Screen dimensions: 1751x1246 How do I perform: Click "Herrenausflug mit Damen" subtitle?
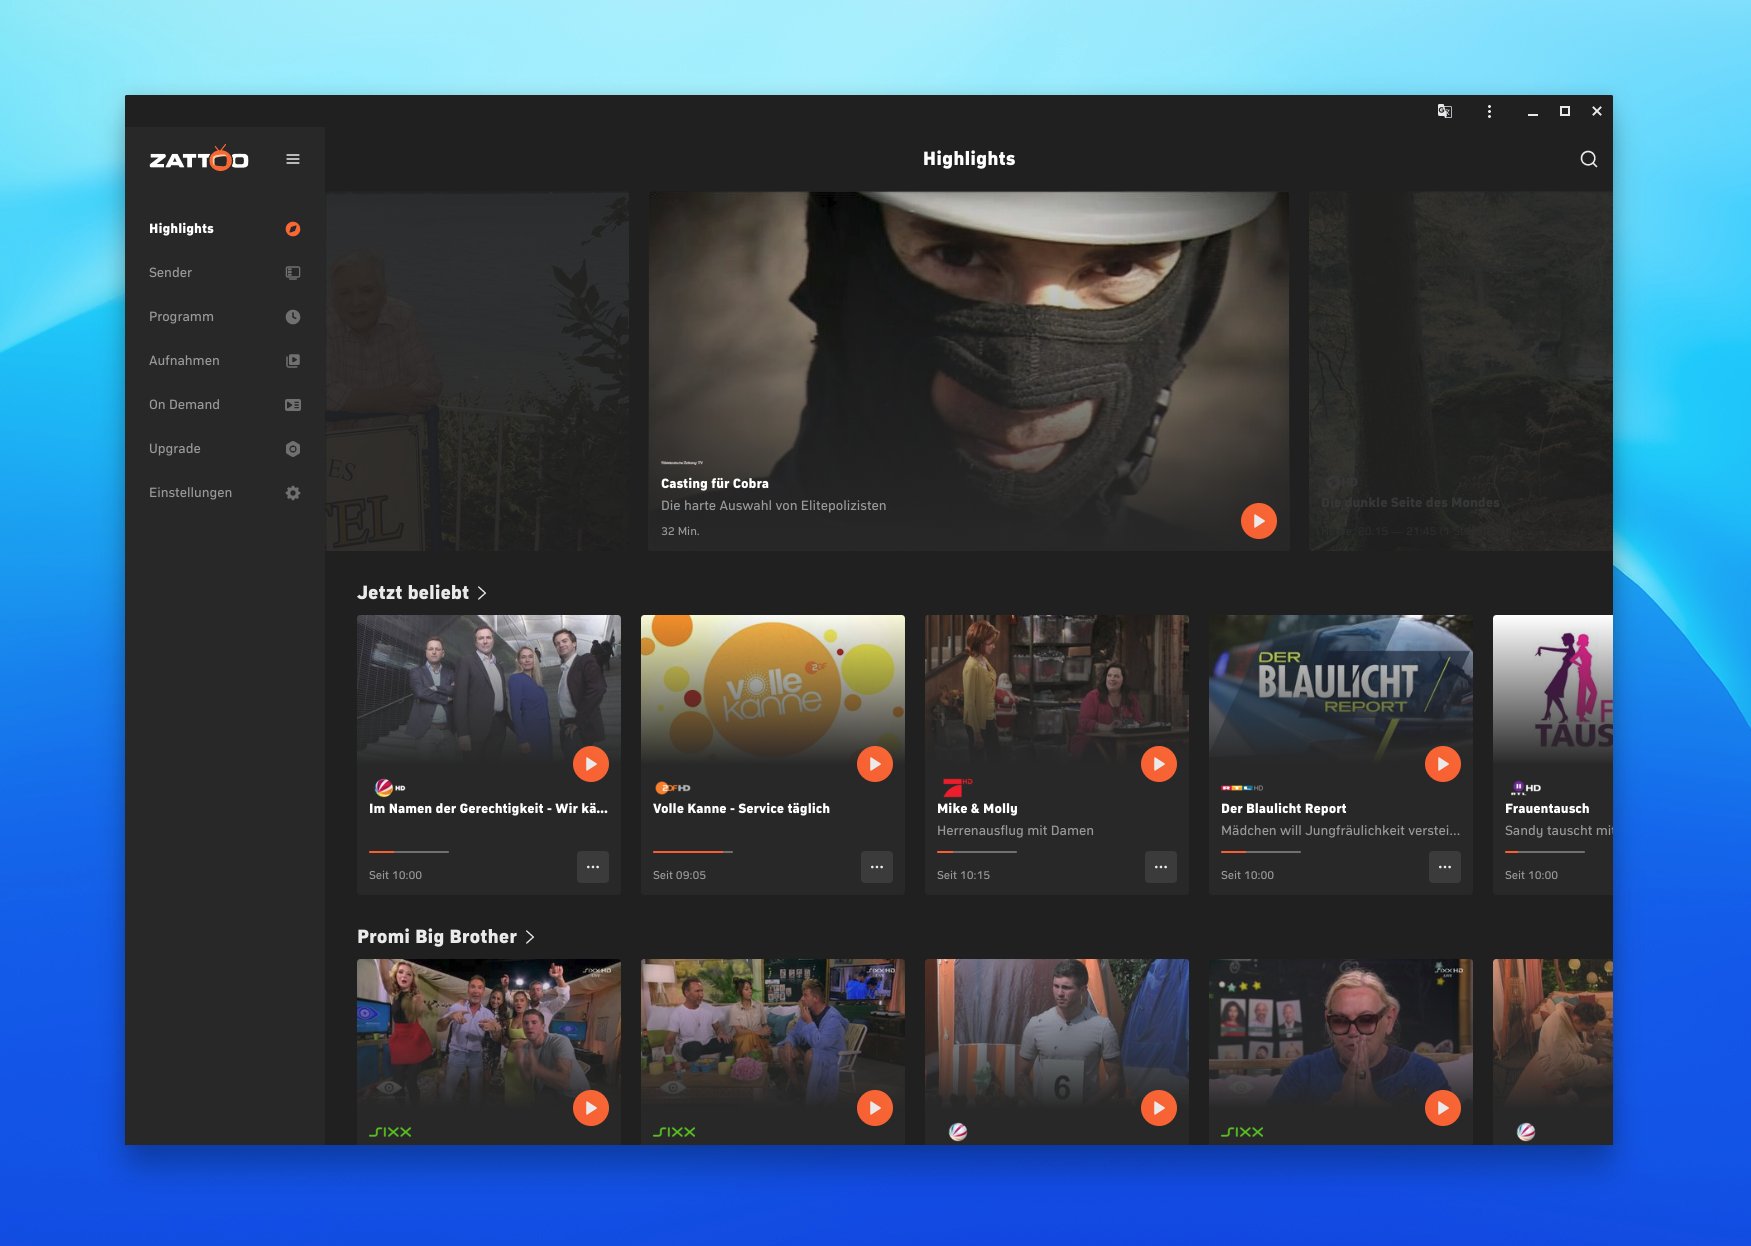coord(1015,831)
